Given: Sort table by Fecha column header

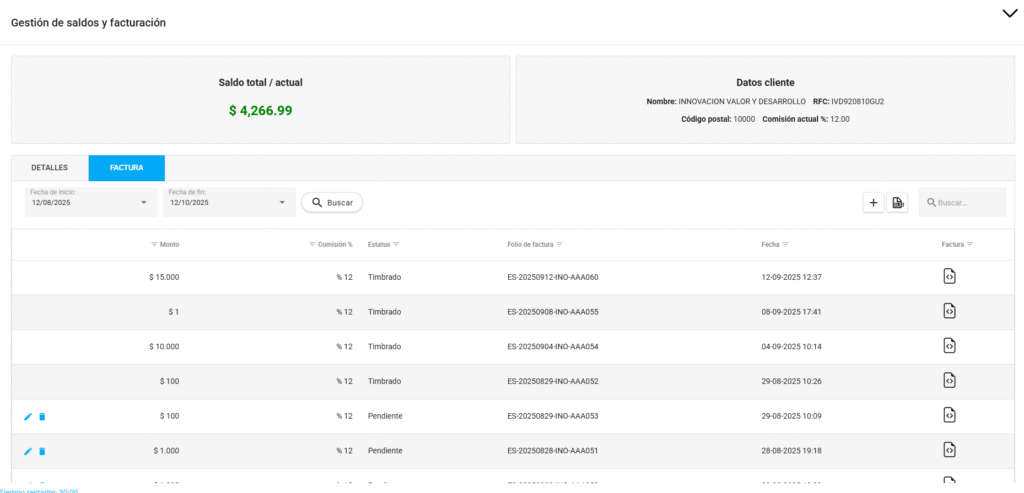Looking at the screenshot, I should click(770, 245).
